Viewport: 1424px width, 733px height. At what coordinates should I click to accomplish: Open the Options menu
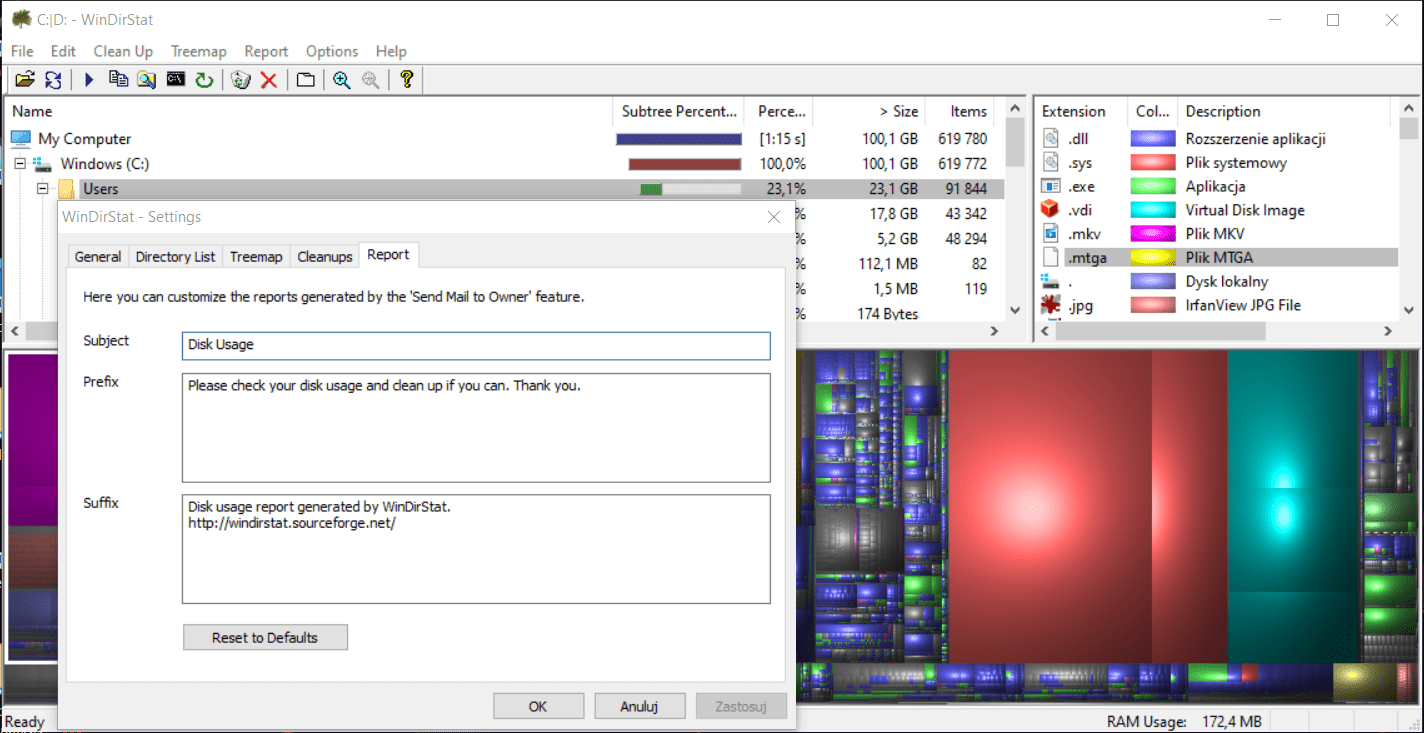[x=332, y=51]
